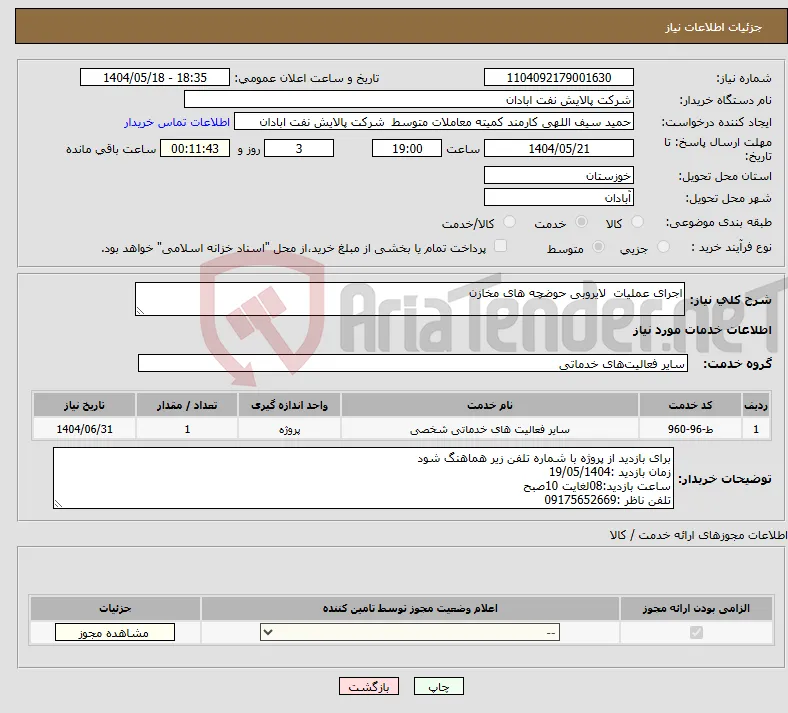Click the need date cell 1404/06/31
788x713 pixels.
point(84,429)
